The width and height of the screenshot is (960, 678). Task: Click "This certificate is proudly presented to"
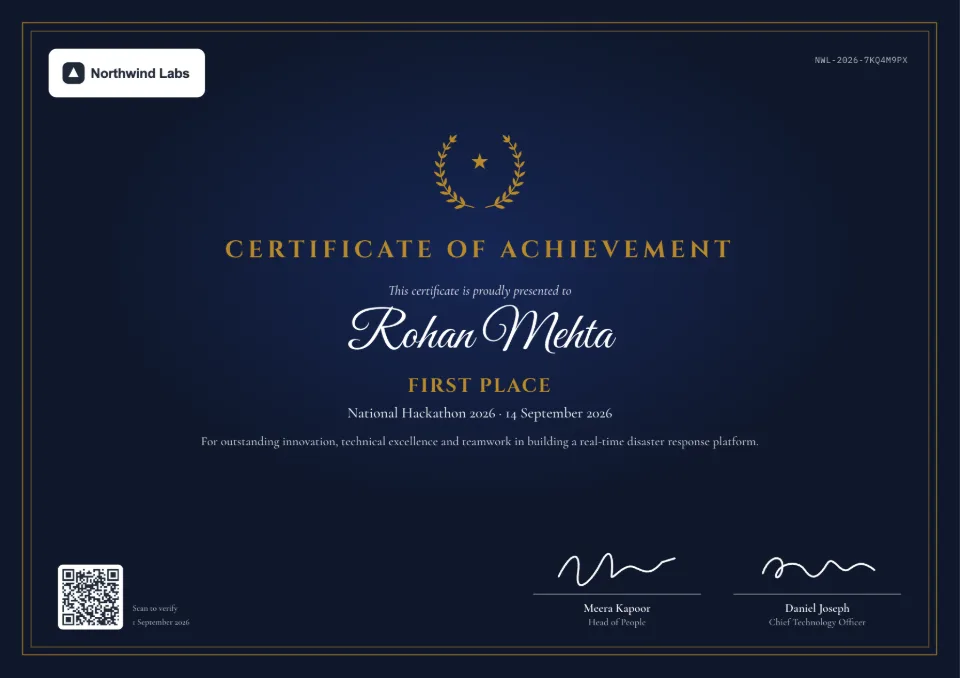click(x=479, y=290)
